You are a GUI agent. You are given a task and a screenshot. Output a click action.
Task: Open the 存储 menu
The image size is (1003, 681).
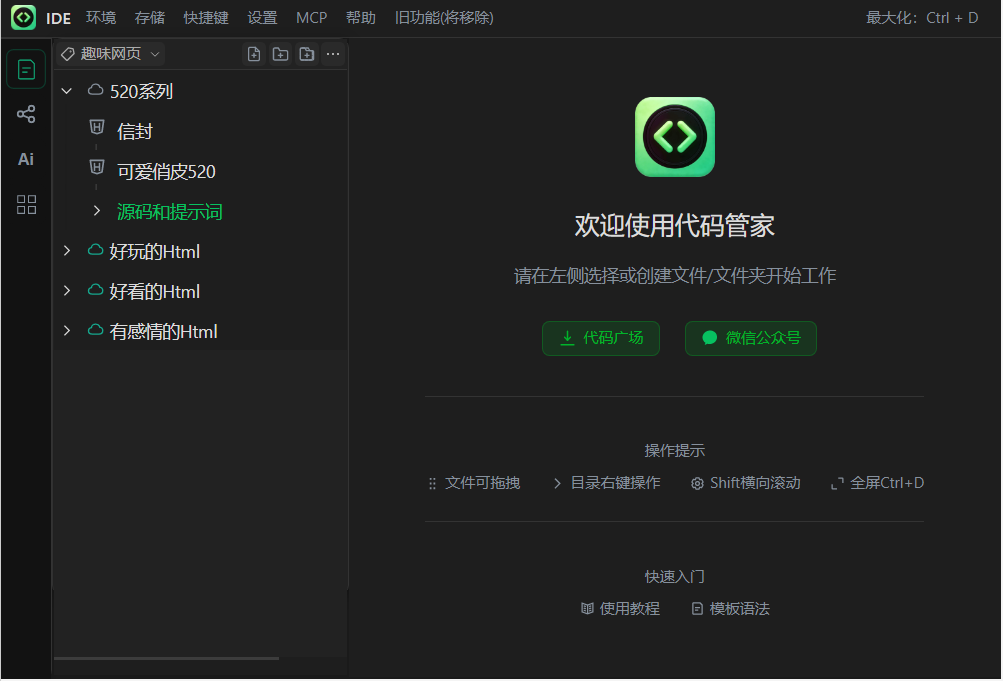coord(150,18)
